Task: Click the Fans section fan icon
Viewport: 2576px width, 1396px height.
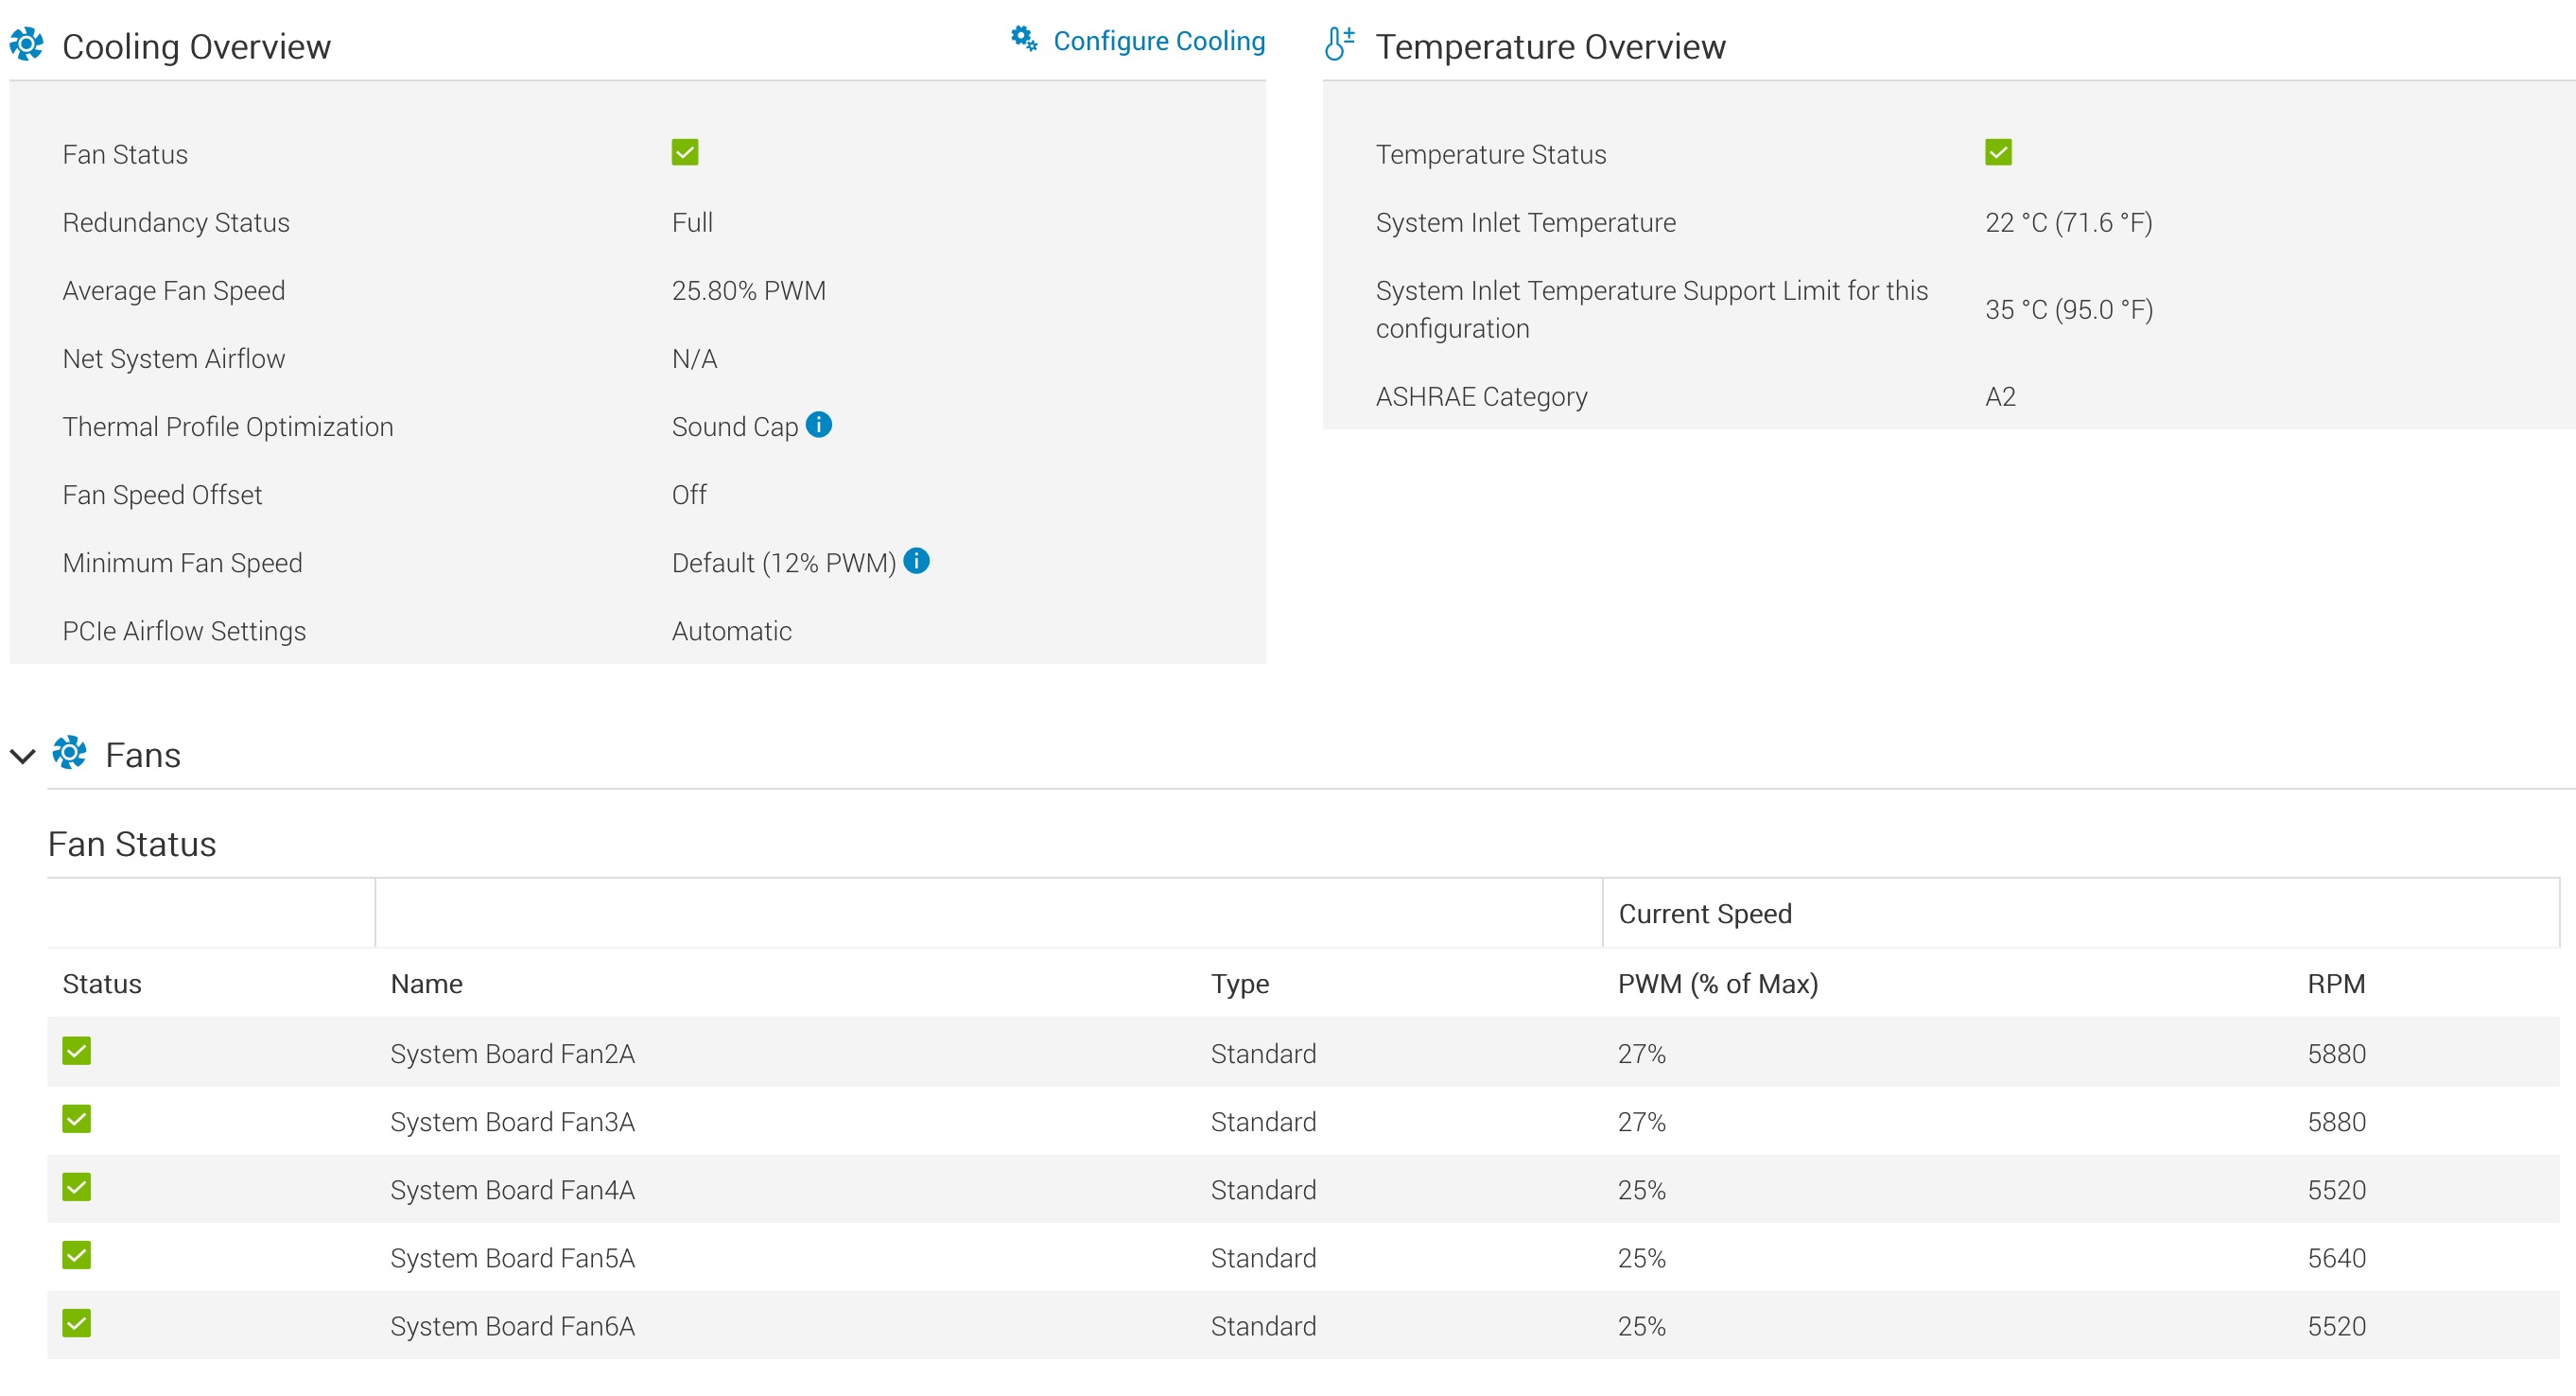Action: (x=69, y=753)
